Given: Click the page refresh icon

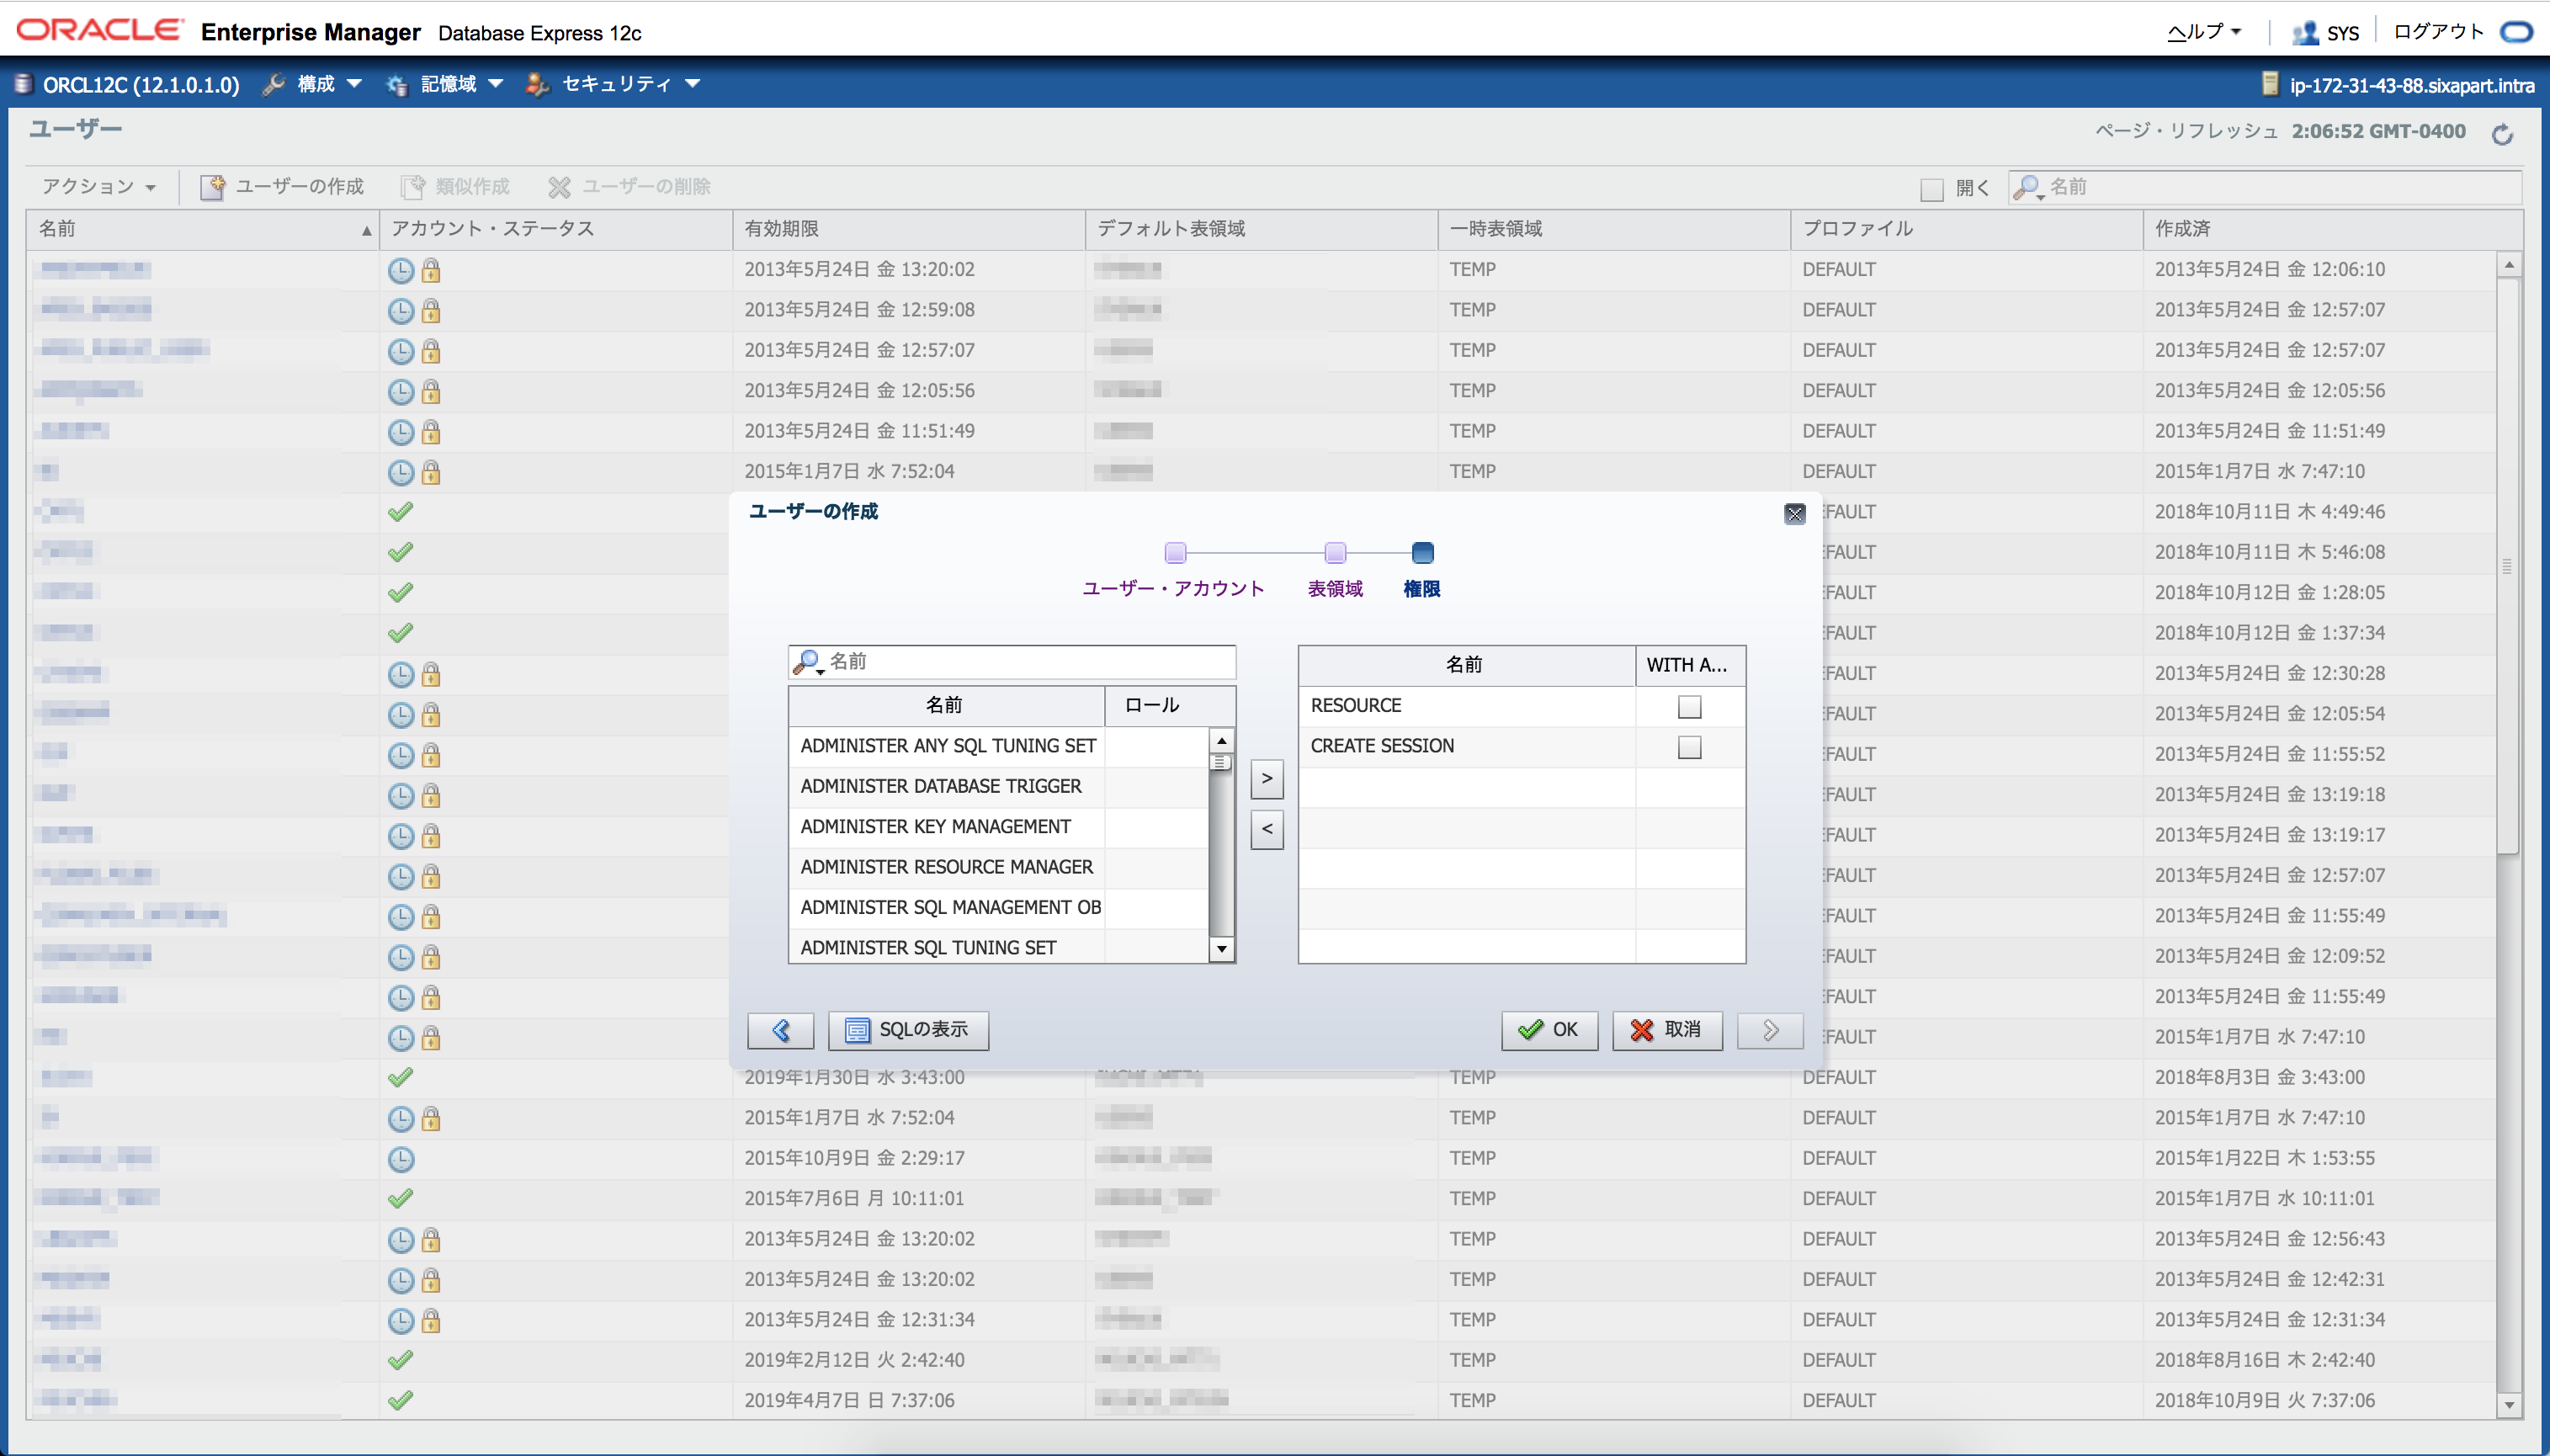Looking at the screenshot, I should (2502, 134).
